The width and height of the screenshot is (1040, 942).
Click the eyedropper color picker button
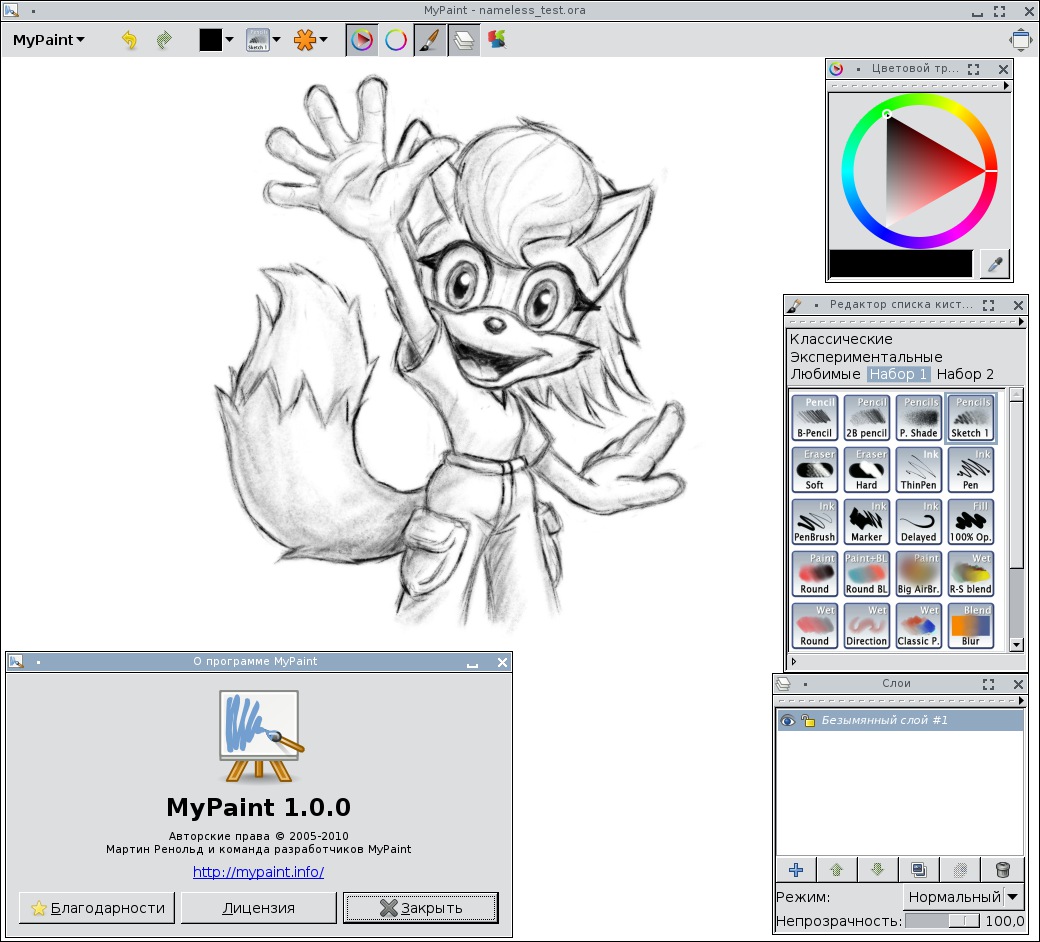[994, 264]
